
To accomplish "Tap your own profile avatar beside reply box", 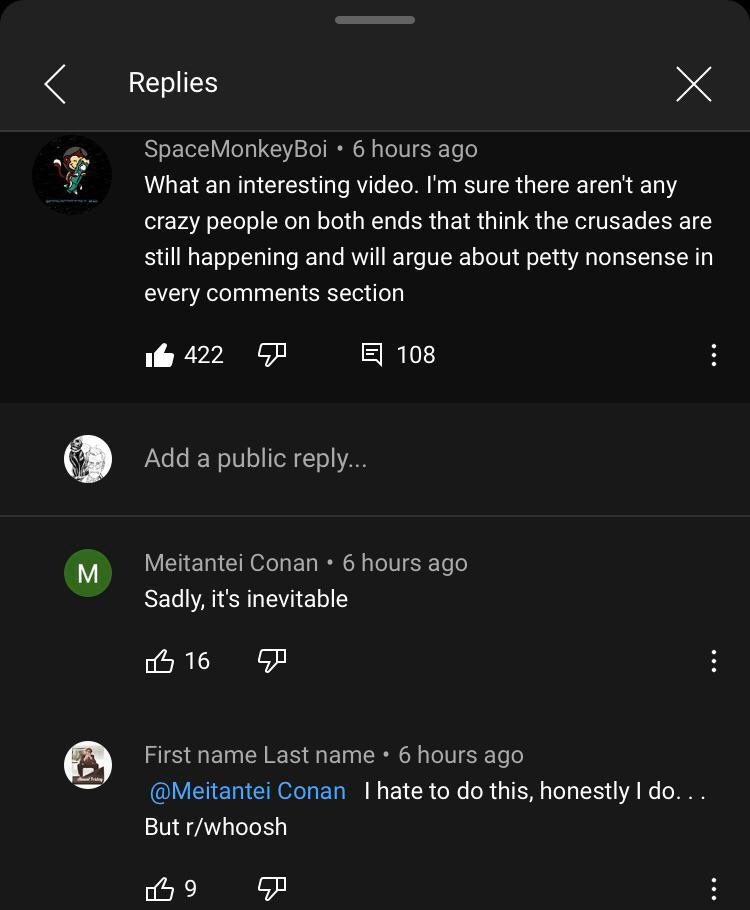I will pyautogui.click(x=88, y=459).
